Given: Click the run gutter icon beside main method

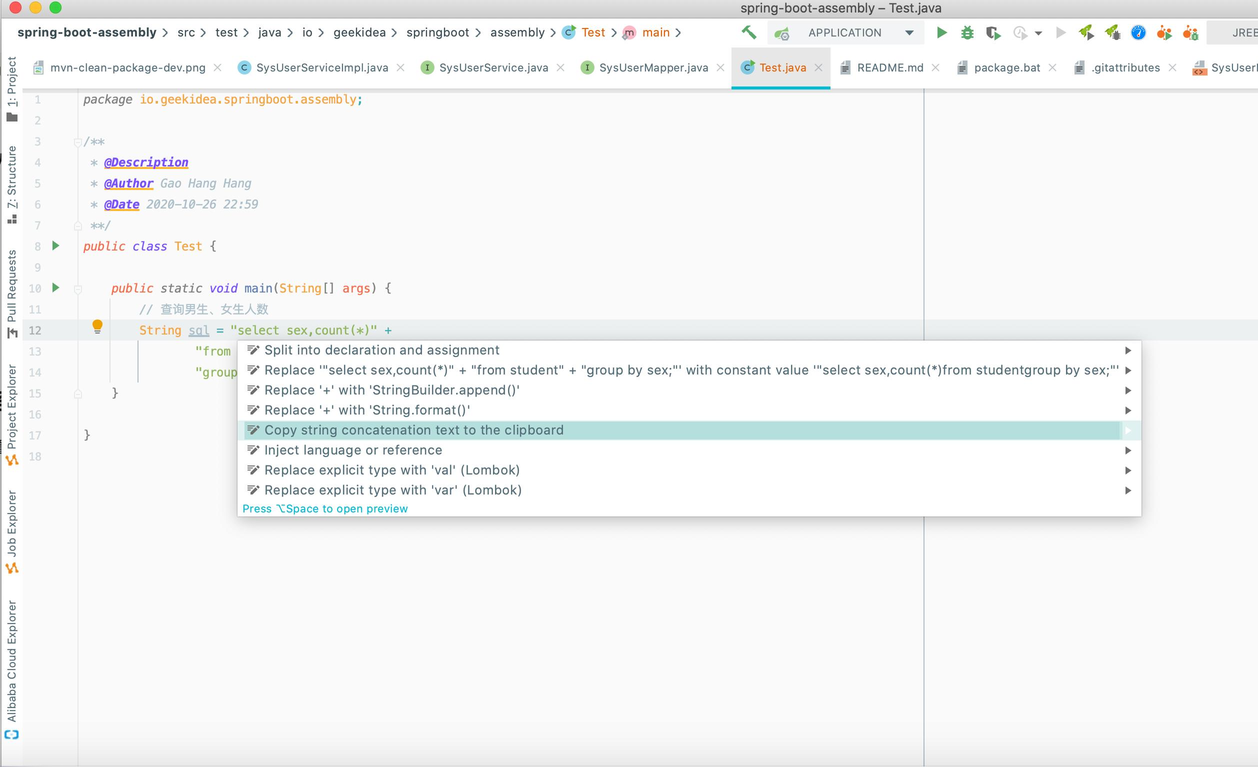Looking at the screenshot, I should 56,288.
